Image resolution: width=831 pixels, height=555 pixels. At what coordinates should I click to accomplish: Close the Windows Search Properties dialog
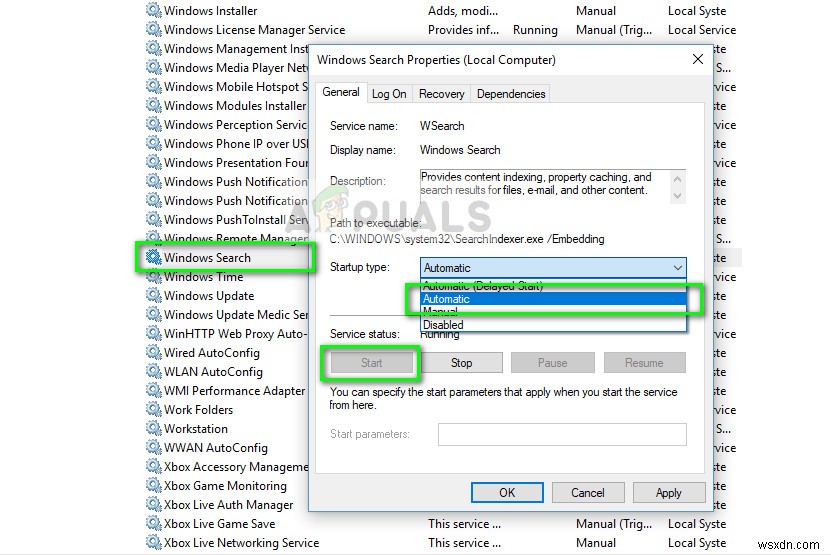698,59
